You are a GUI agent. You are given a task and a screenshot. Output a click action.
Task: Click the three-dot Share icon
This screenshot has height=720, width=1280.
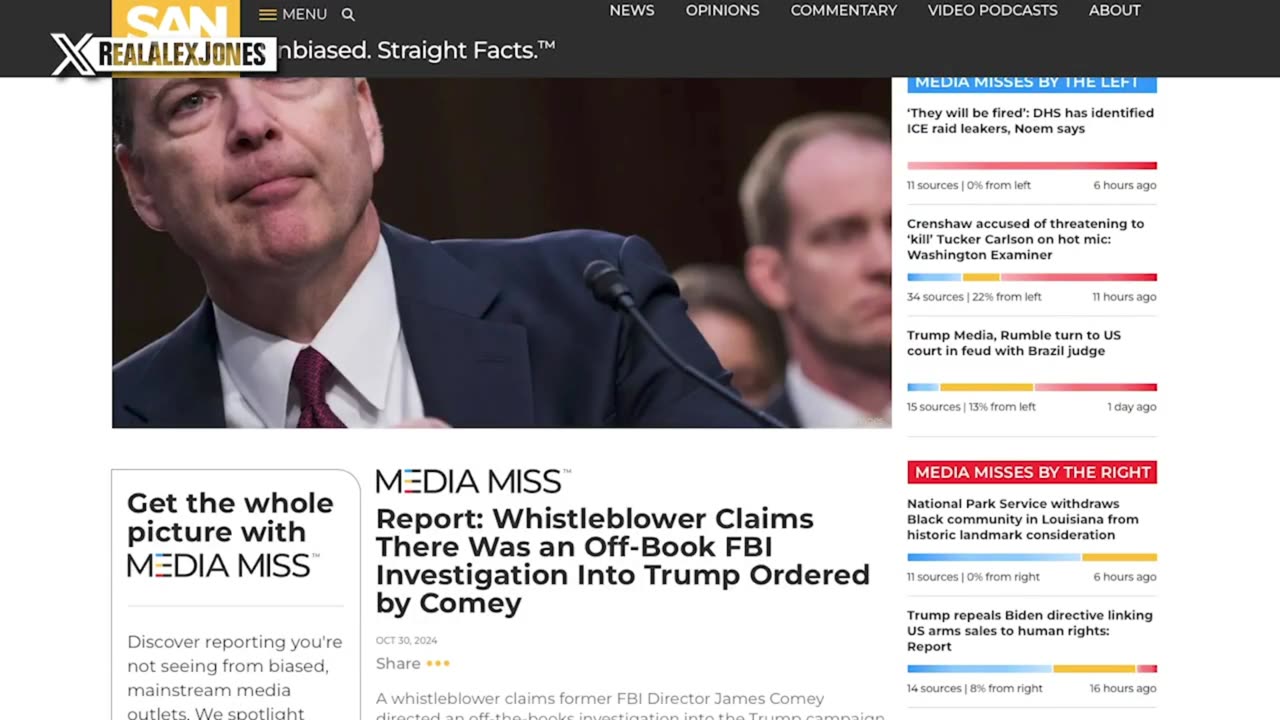point(438,663)
